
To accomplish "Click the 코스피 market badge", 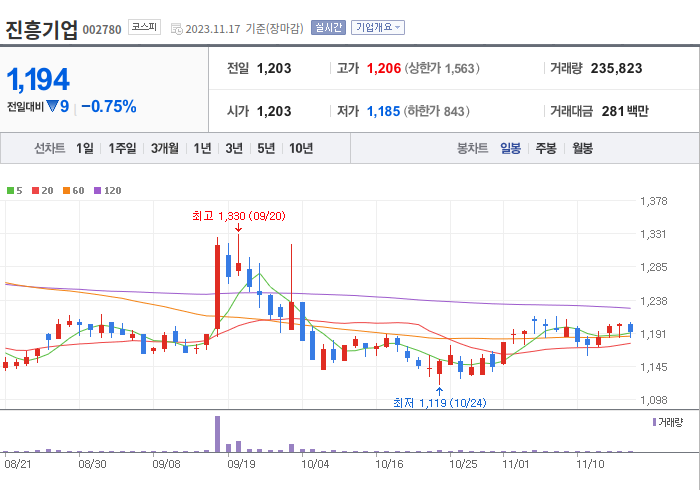I will click(x=144, y=27).
